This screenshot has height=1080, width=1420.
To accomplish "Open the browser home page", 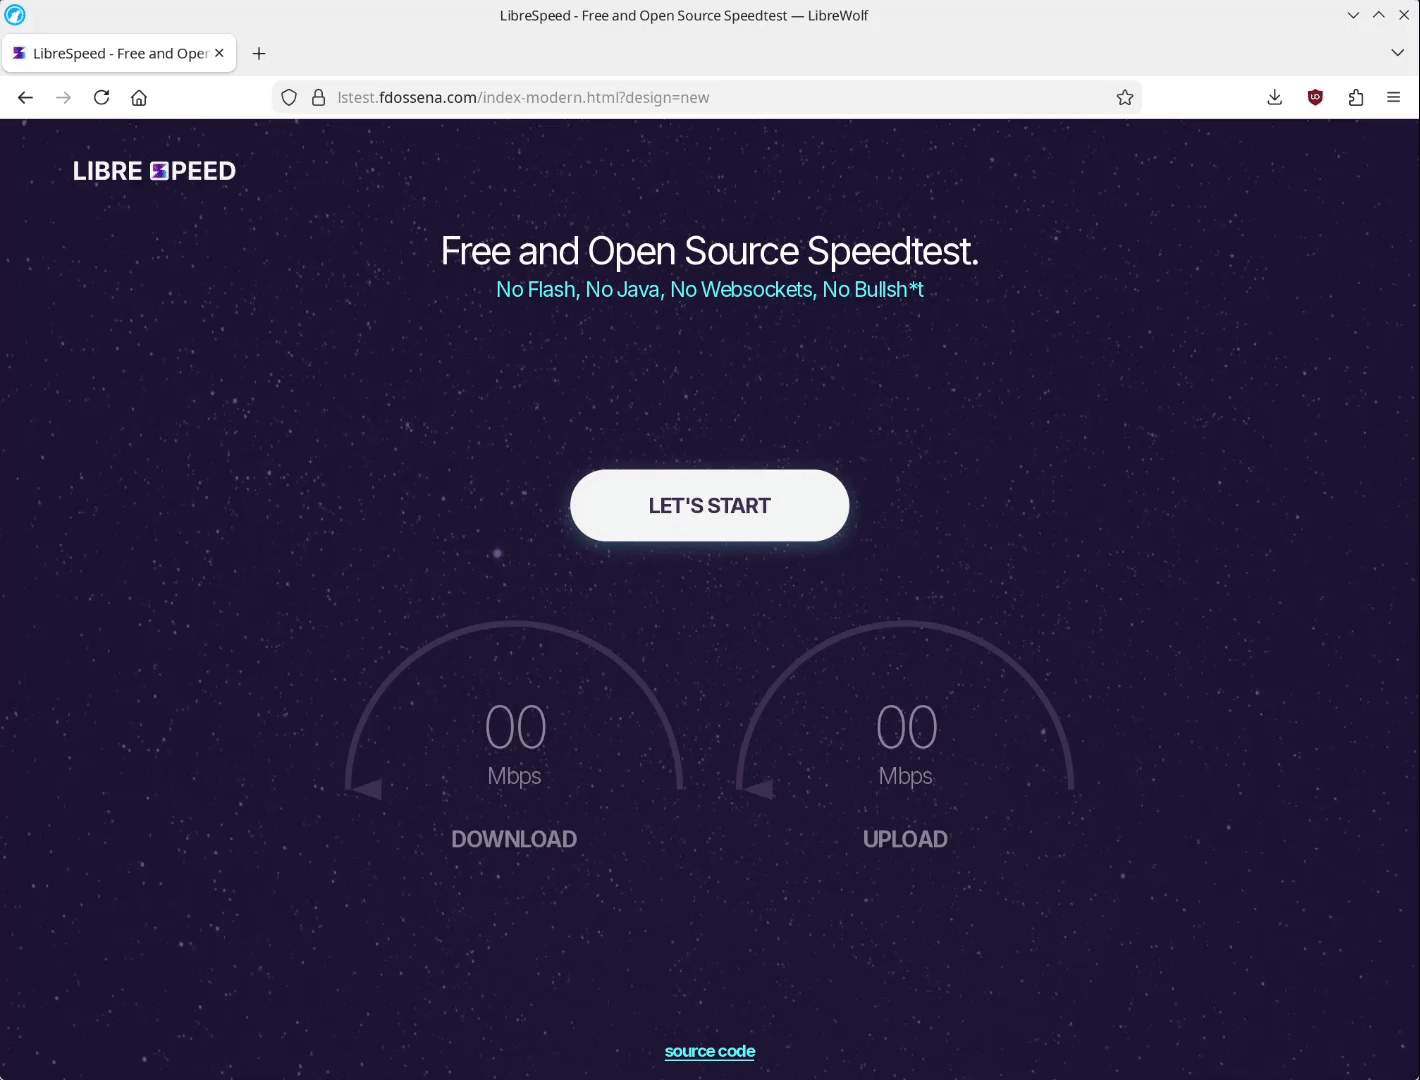I will (139, 97).
